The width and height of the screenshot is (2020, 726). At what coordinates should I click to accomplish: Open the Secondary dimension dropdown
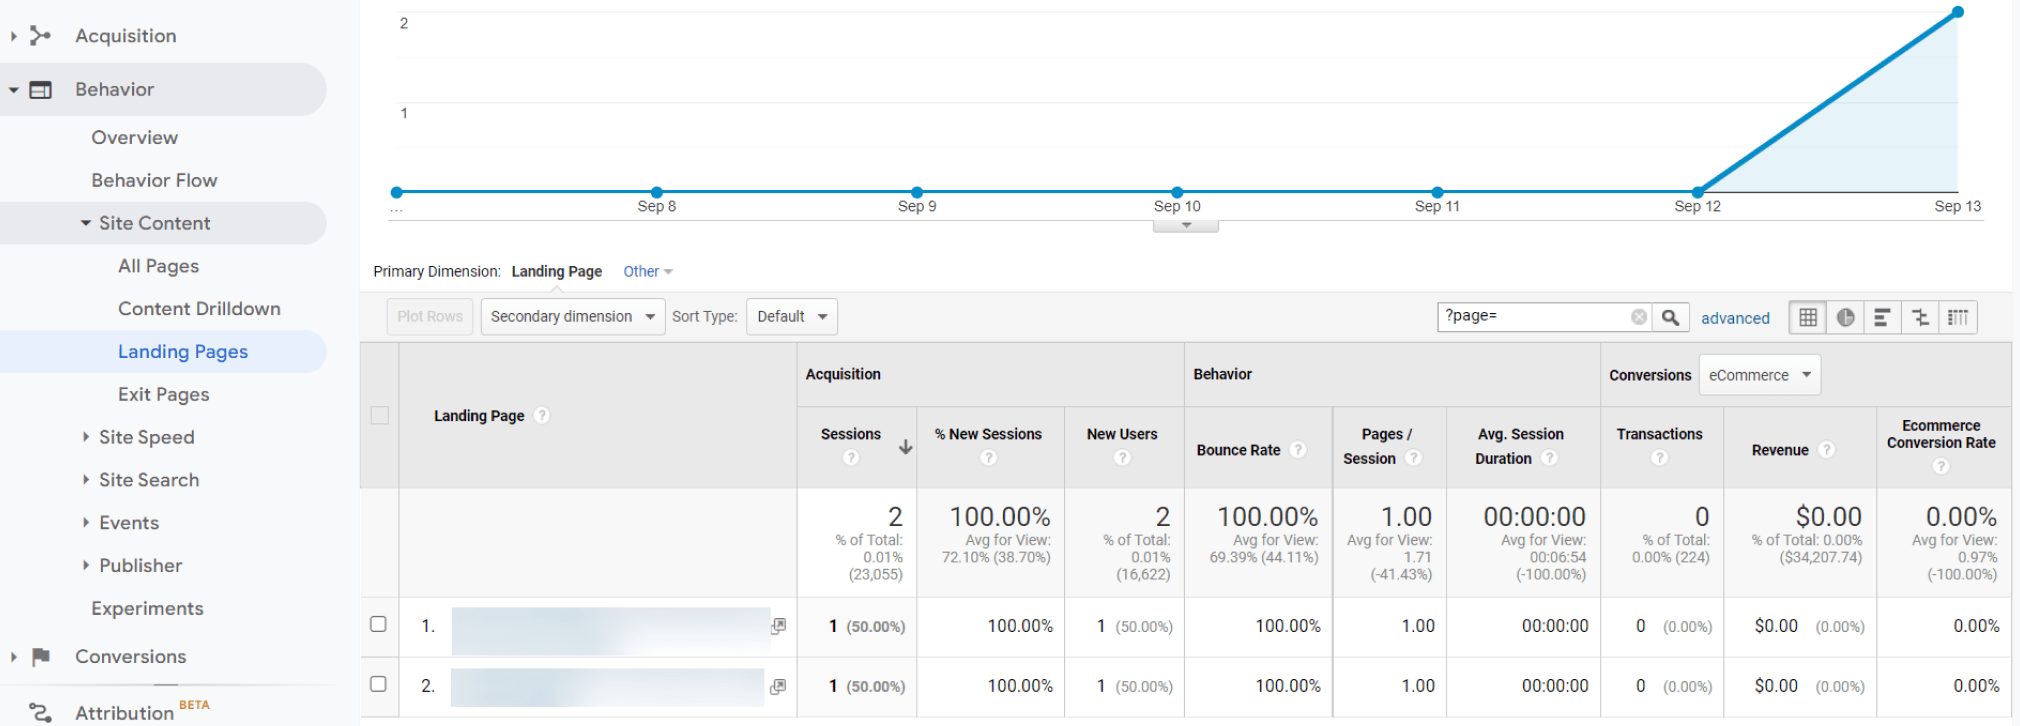point(573,317)
